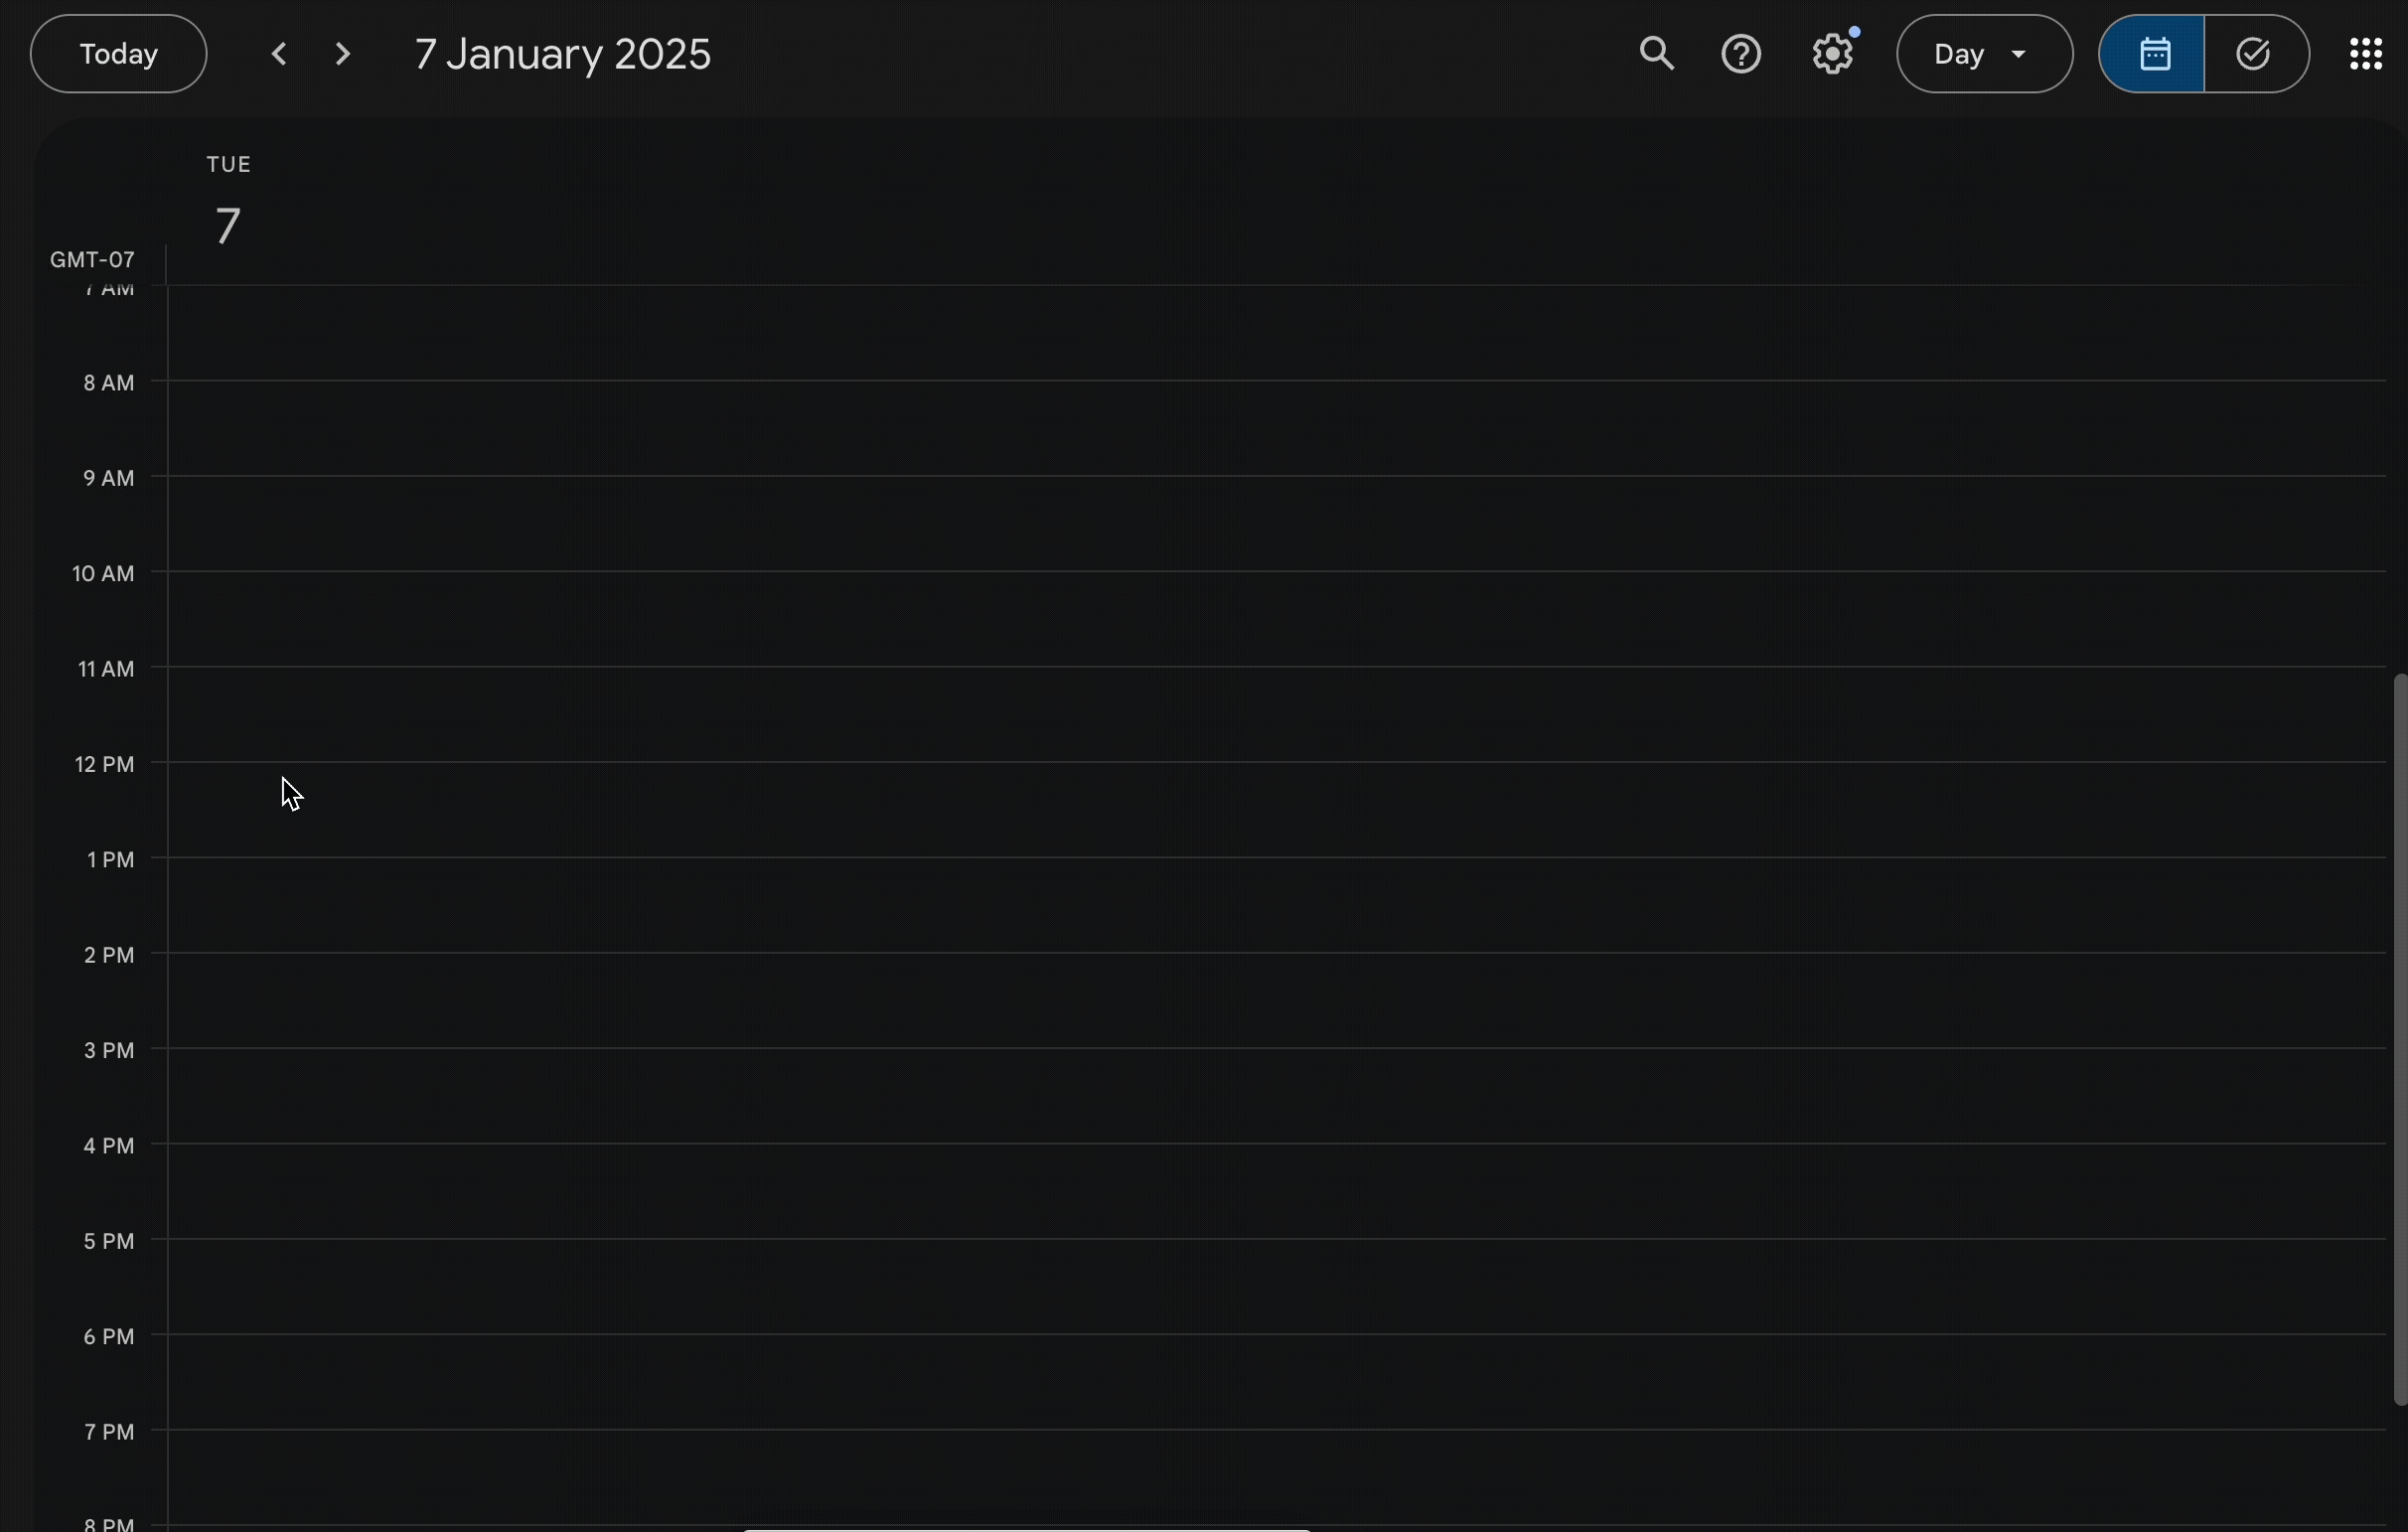Image resolution: width=2408 pixels, height=1532 pixels.
Task: Open the Help question mark menu
Action: click(x=1741, y=54)
